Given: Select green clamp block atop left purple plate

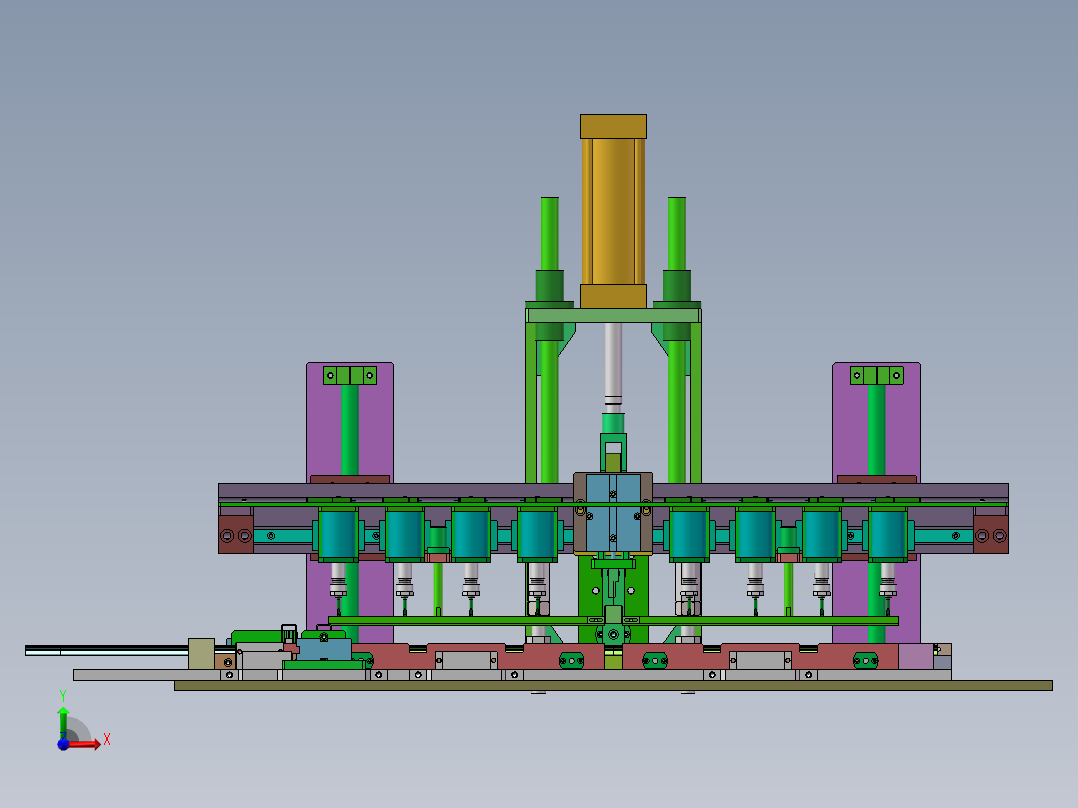Looking at the screenshot, I should coord(350,375).
